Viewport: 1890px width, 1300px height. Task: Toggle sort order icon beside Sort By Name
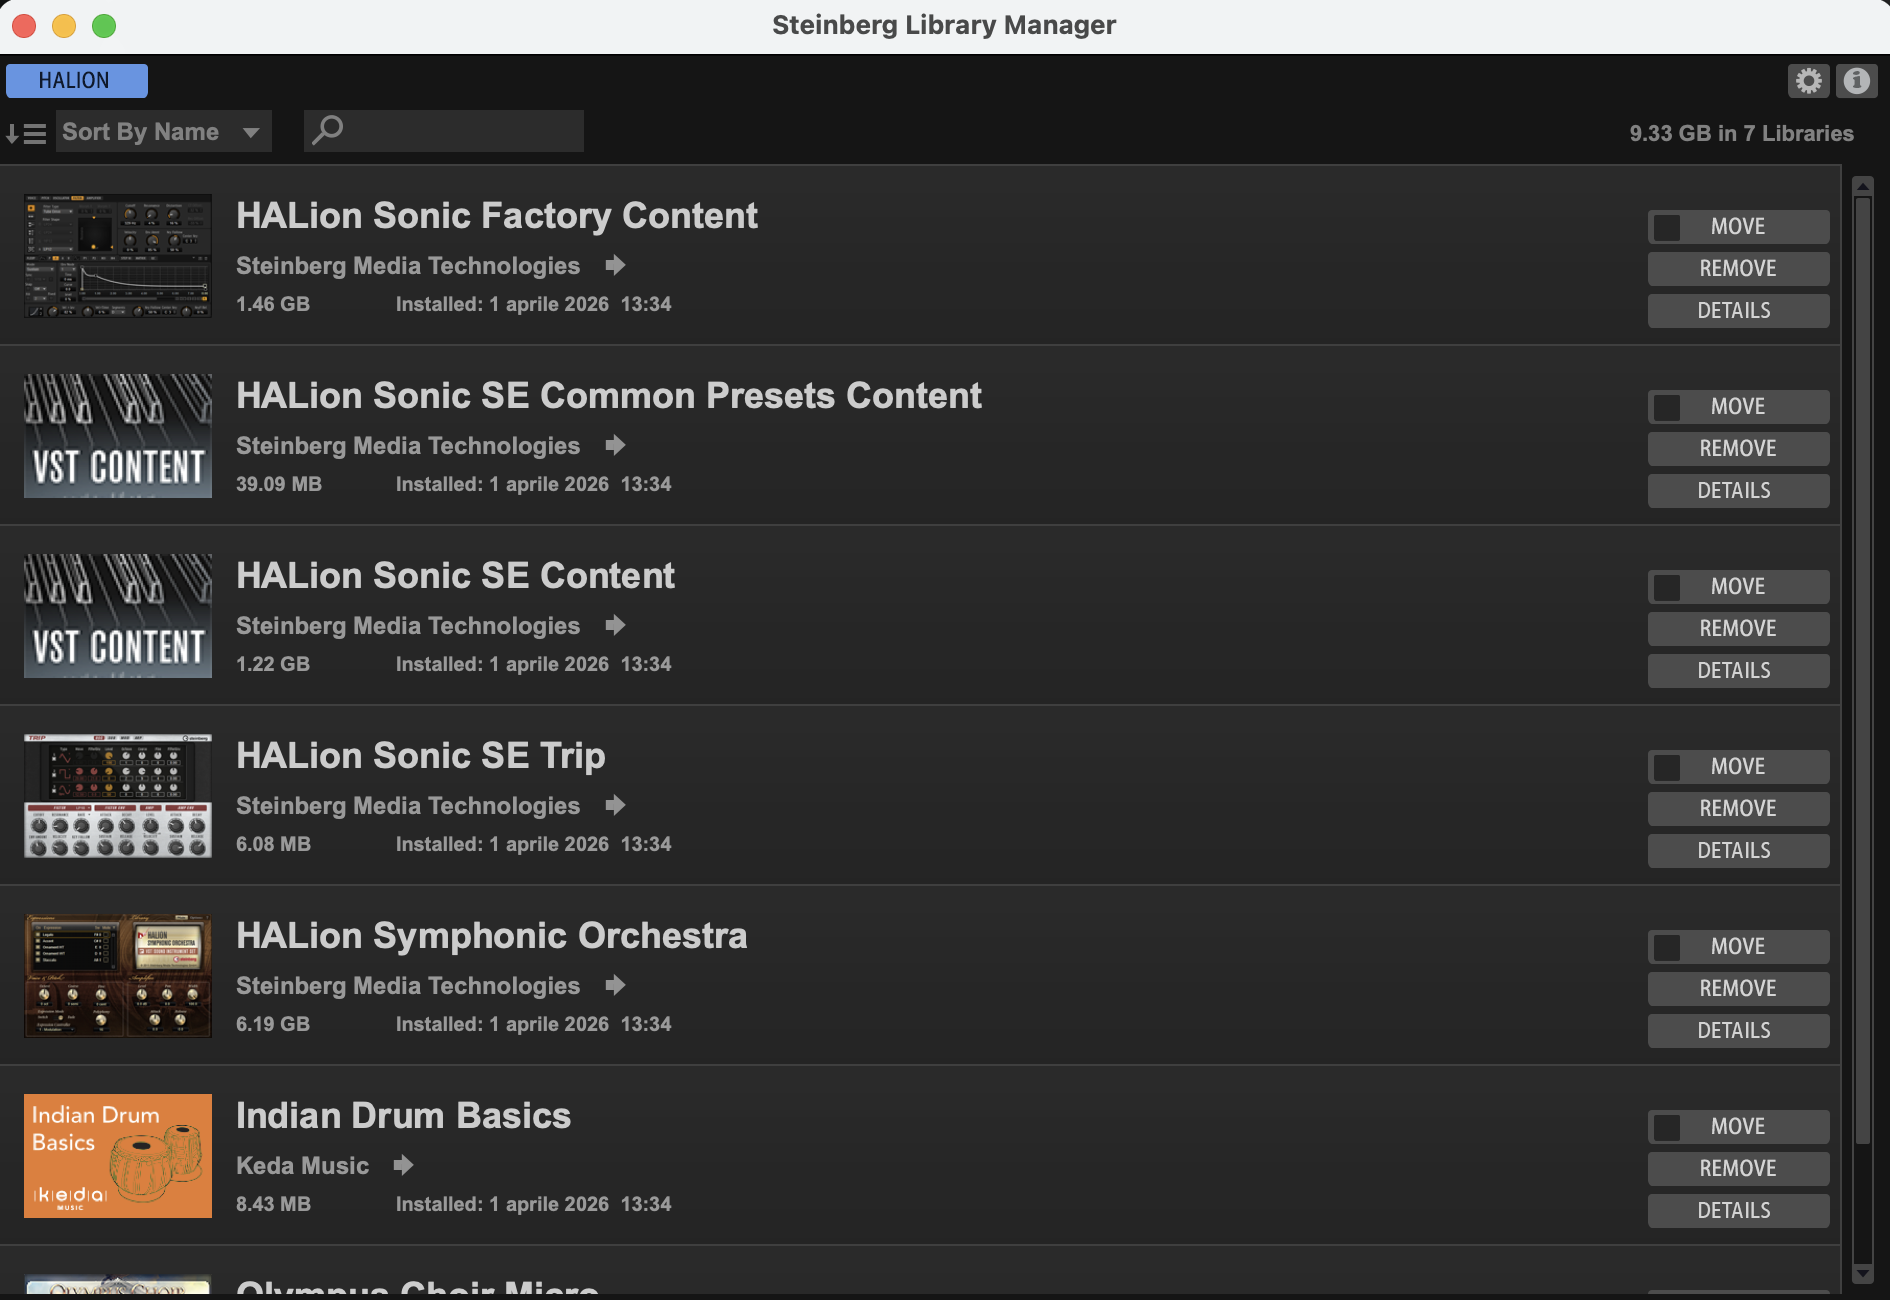pos(26,133)
